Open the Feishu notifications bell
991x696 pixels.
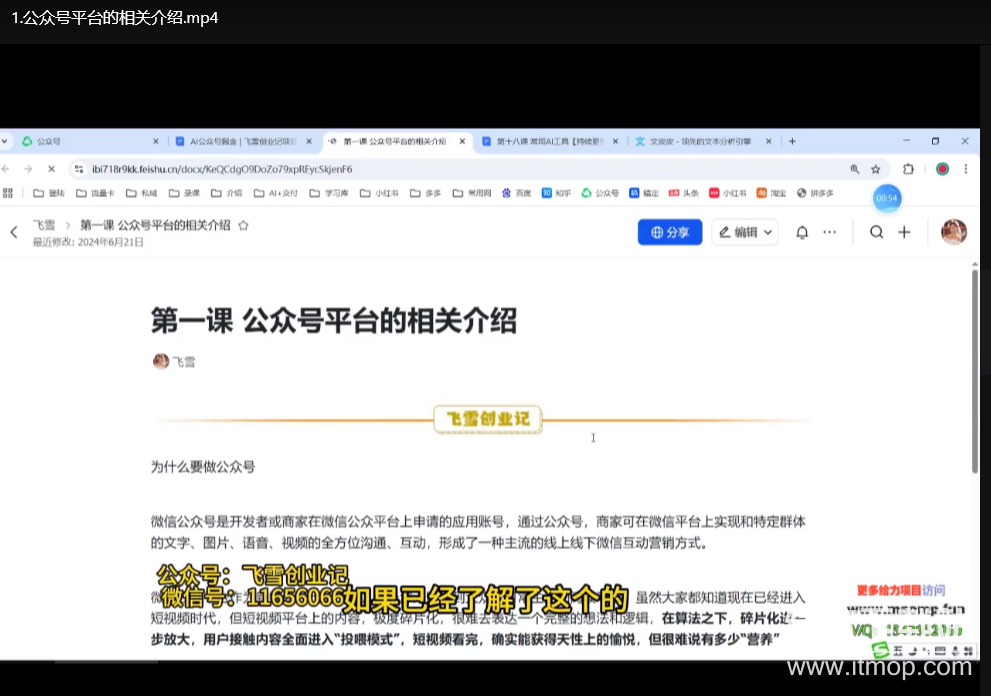click(x=802, y=232)
